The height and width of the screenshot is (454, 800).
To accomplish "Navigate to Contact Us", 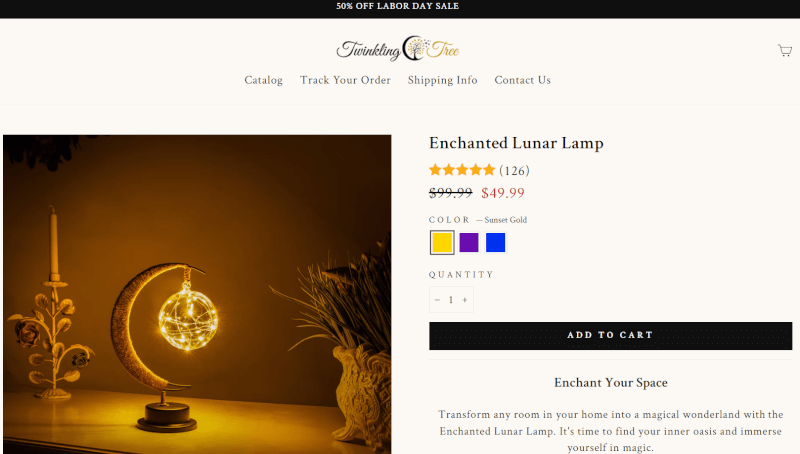I will click(522, 80).
